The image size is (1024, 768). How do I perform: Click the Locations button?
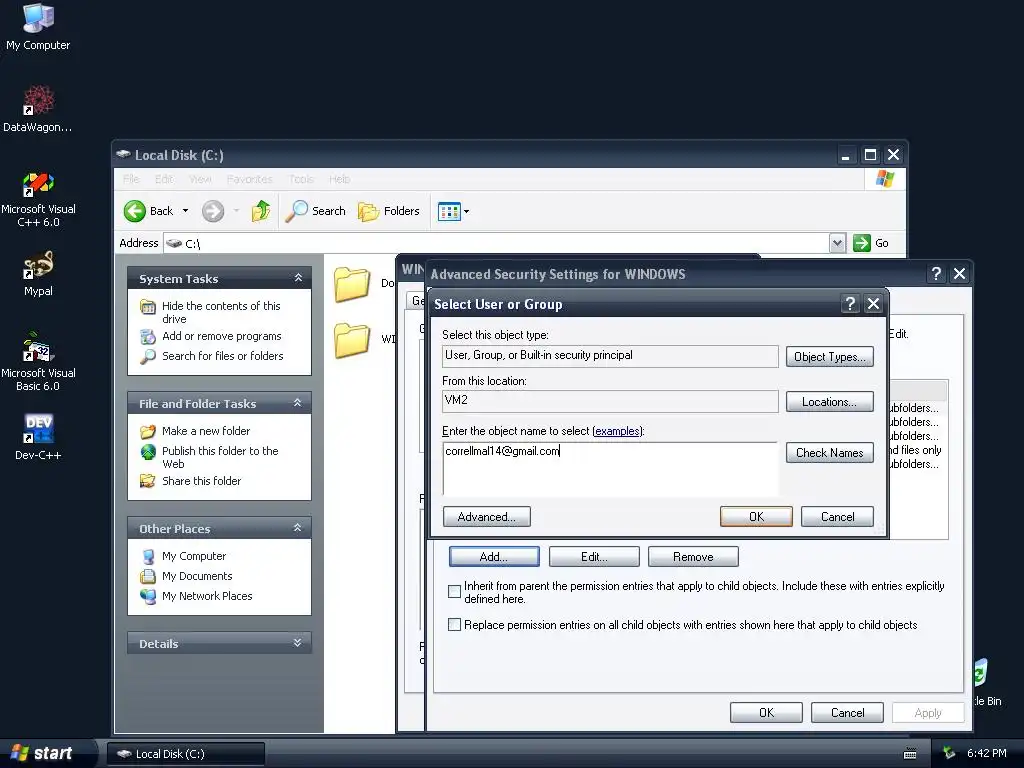click(829, 402)
